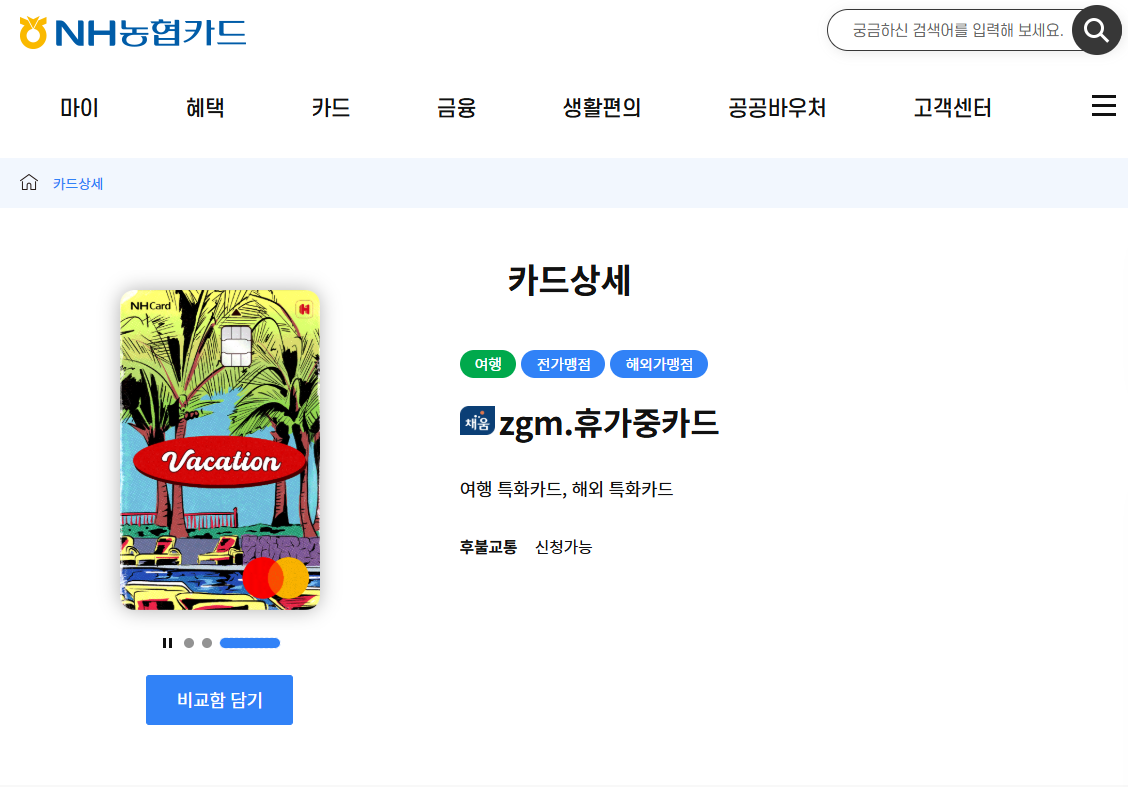Click the 비교함 담기 button
The width and height of the screenshot is (1128, 787).
pos(219,700)
